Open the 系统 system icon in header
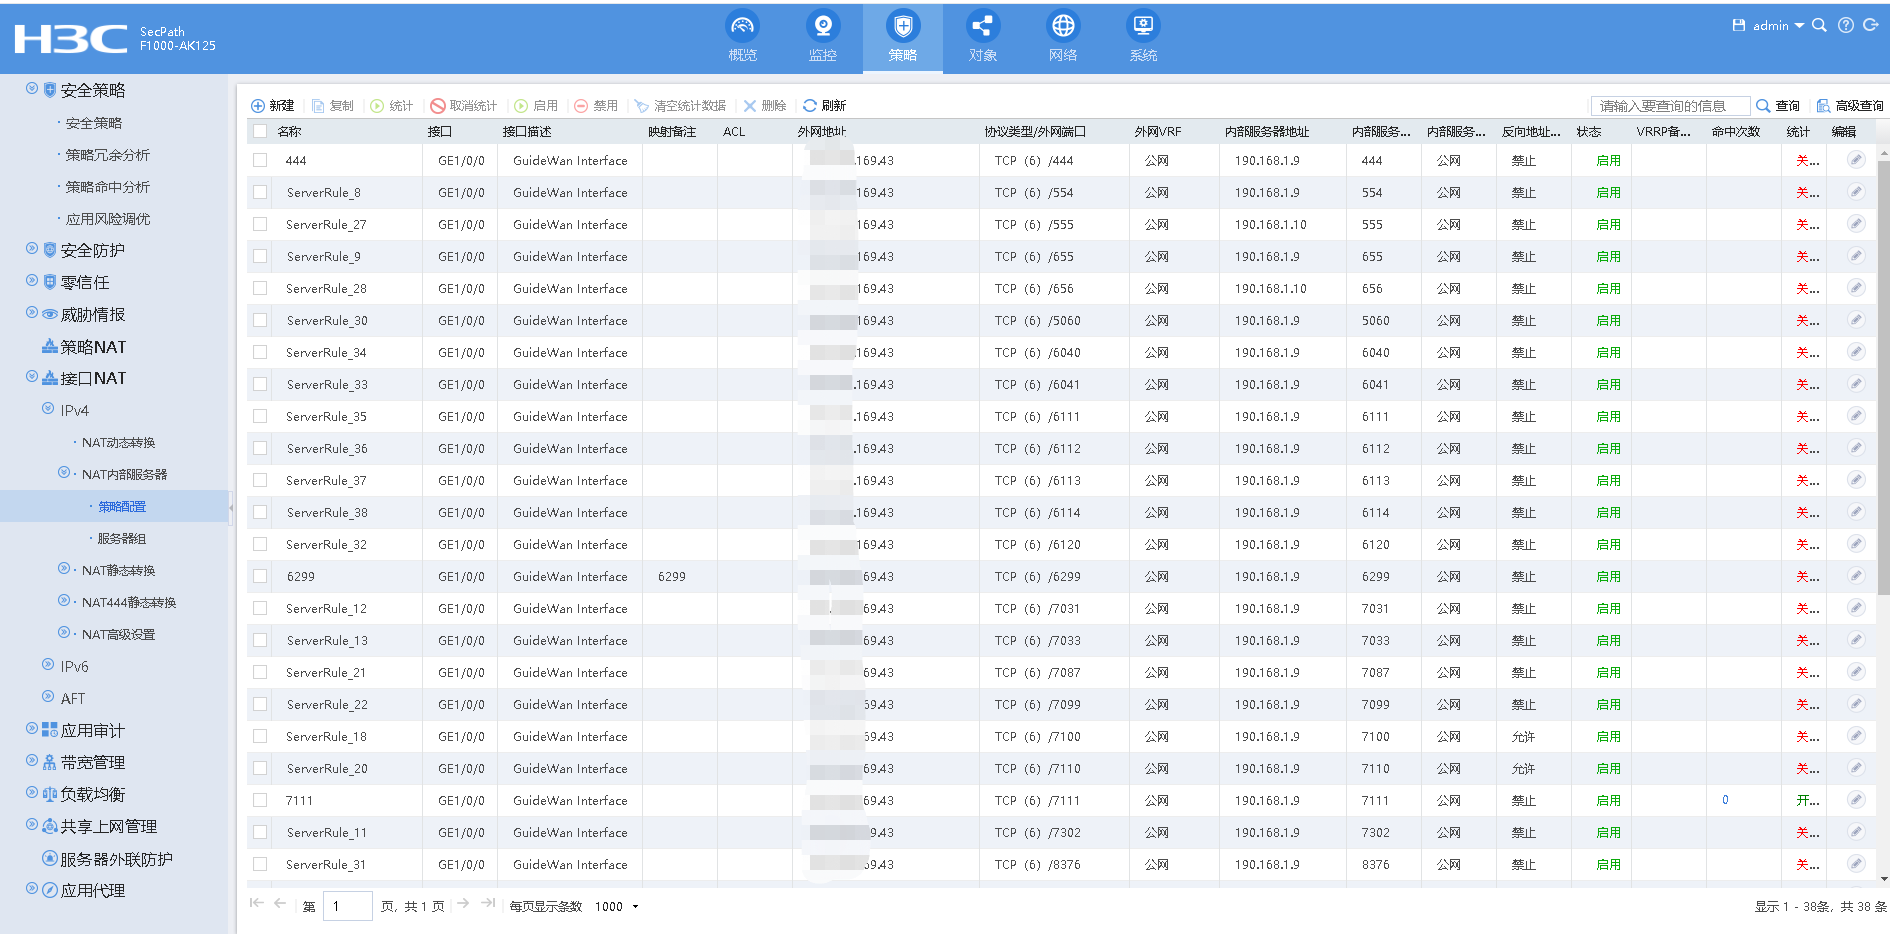1890x934 pixels. [1142, 27]
